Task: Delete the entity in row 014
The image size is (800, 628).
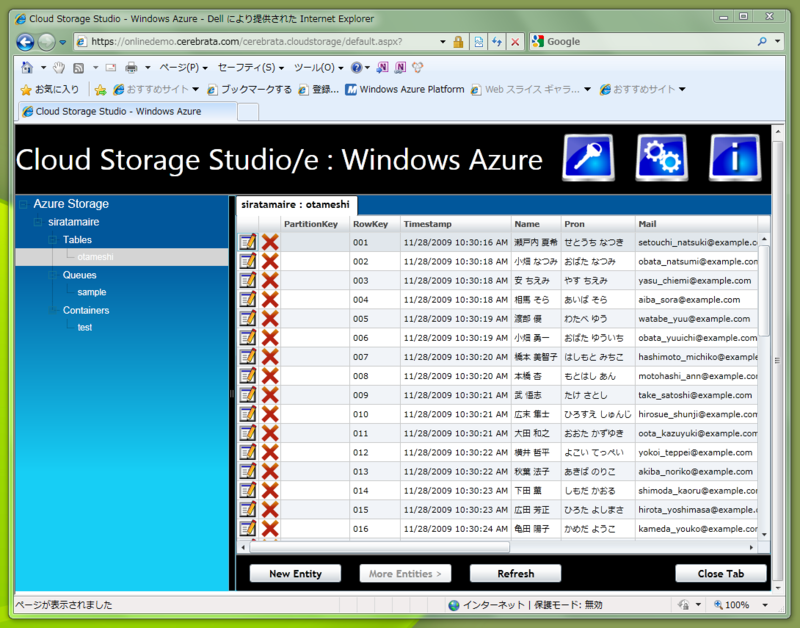Action: [x=270, y=491]
